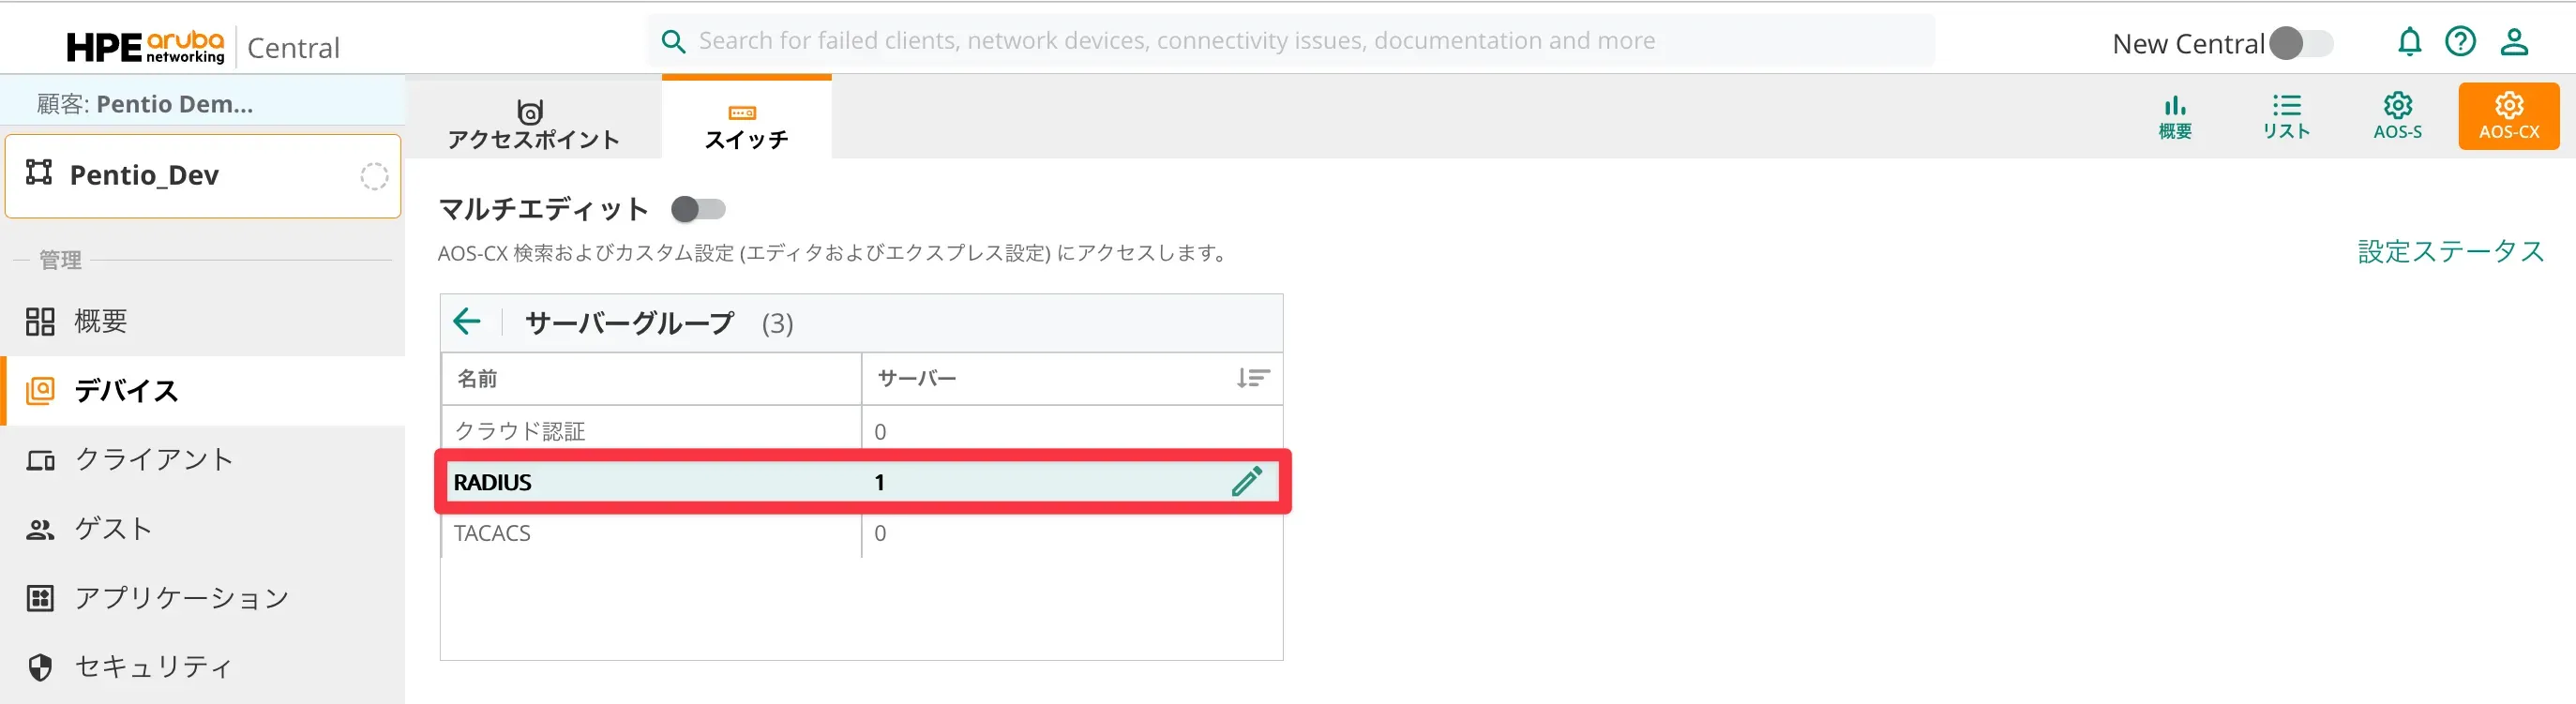
Task: Open the help question mark icon
Action: pos(2460,42)
